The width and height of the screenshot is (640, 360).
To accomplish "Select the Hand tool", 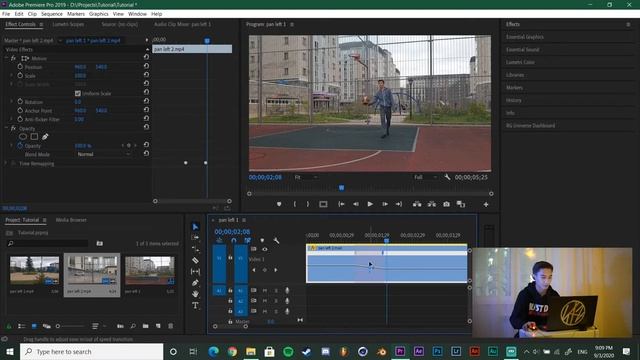I will [x=196, y=293].
